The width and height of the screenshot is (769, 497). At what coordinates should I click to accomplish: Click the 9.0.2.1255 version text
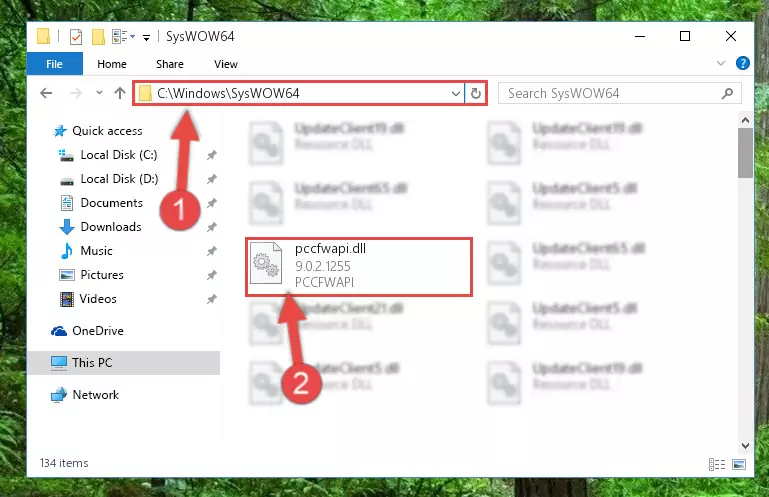323,266
